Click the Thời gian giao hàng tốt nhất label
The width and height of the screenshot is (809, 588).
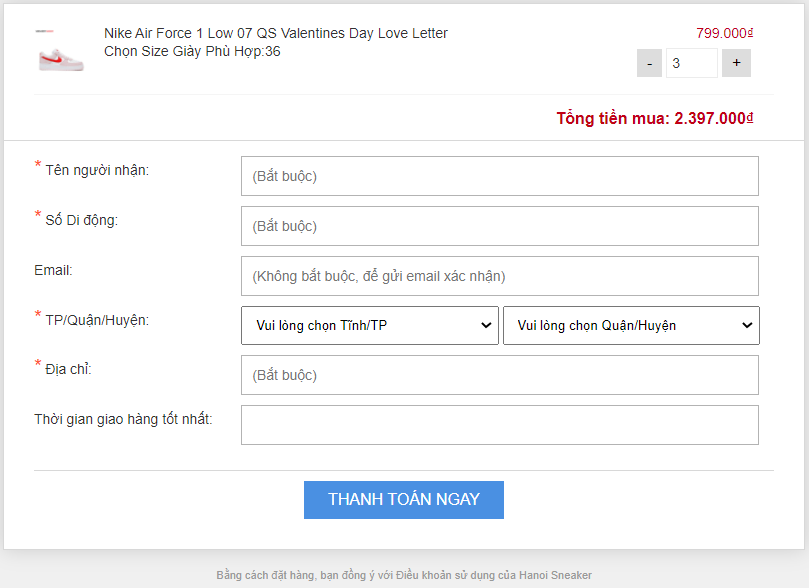123,418
